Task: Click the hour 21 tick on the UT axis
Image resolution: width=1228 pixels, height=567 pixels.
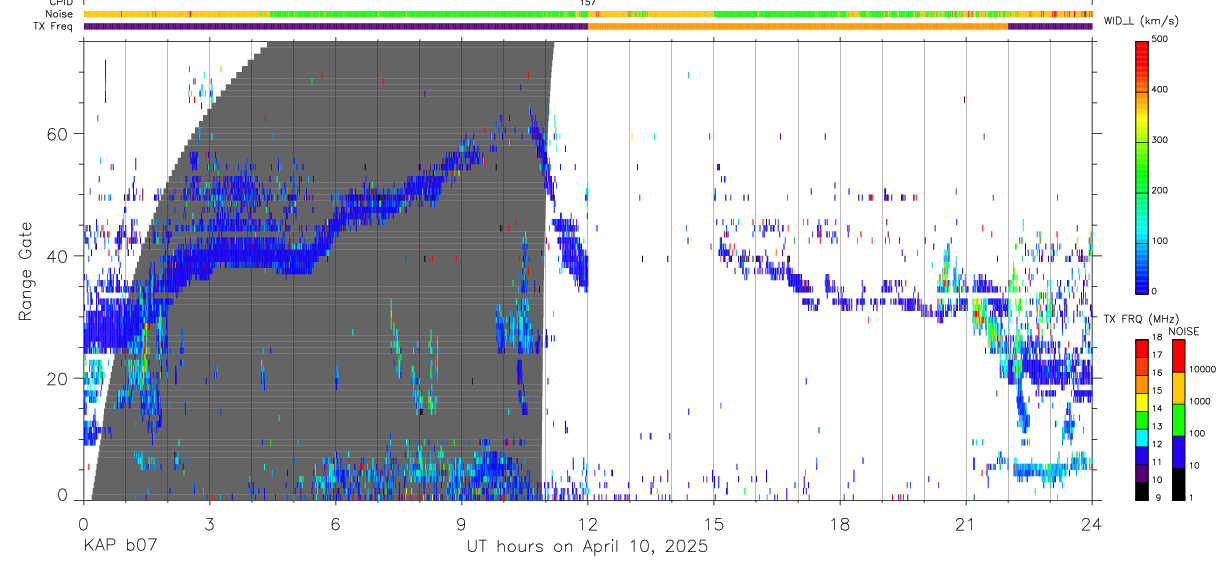Action: (966, 523)
